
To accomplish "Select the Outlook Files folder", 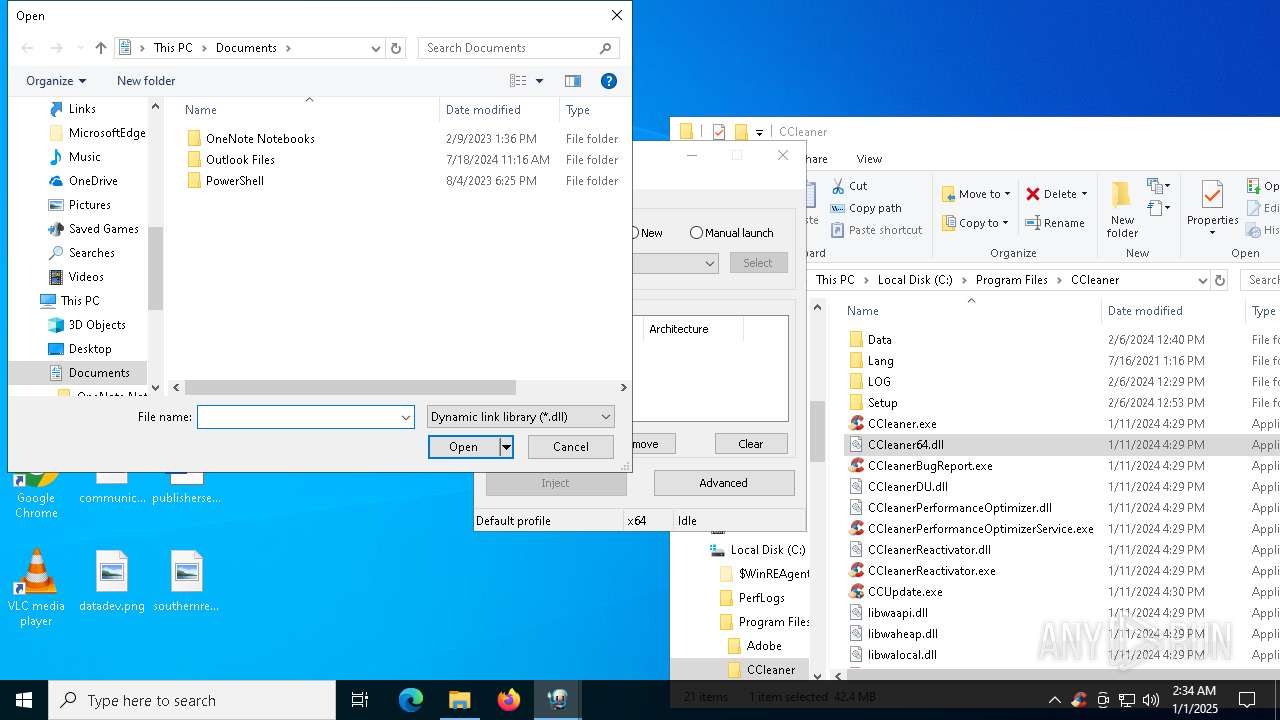I will click(240, 160).
